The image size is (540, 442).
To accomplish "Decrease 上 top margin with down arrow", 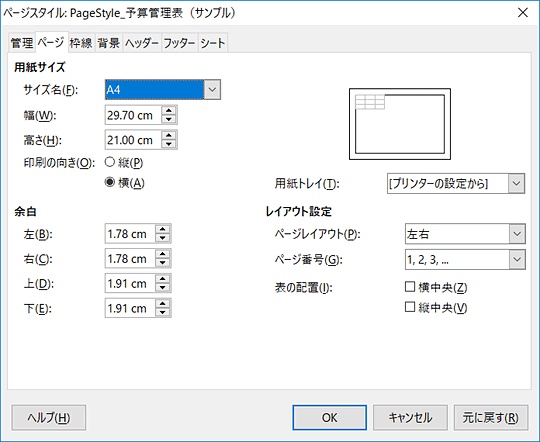I will point(163,288).
